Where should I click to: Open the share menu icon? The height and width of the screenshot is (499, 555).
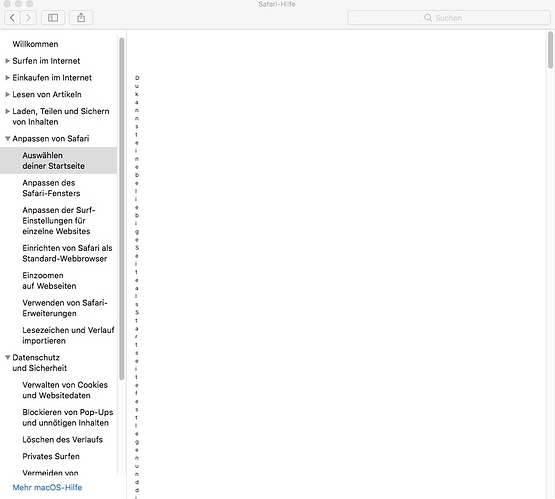coord(81,18)
